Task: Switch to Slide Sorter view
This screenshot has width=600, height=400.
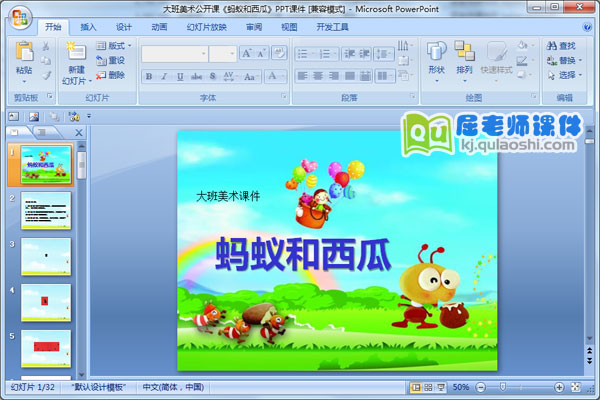Action: [x=428, y=387]
